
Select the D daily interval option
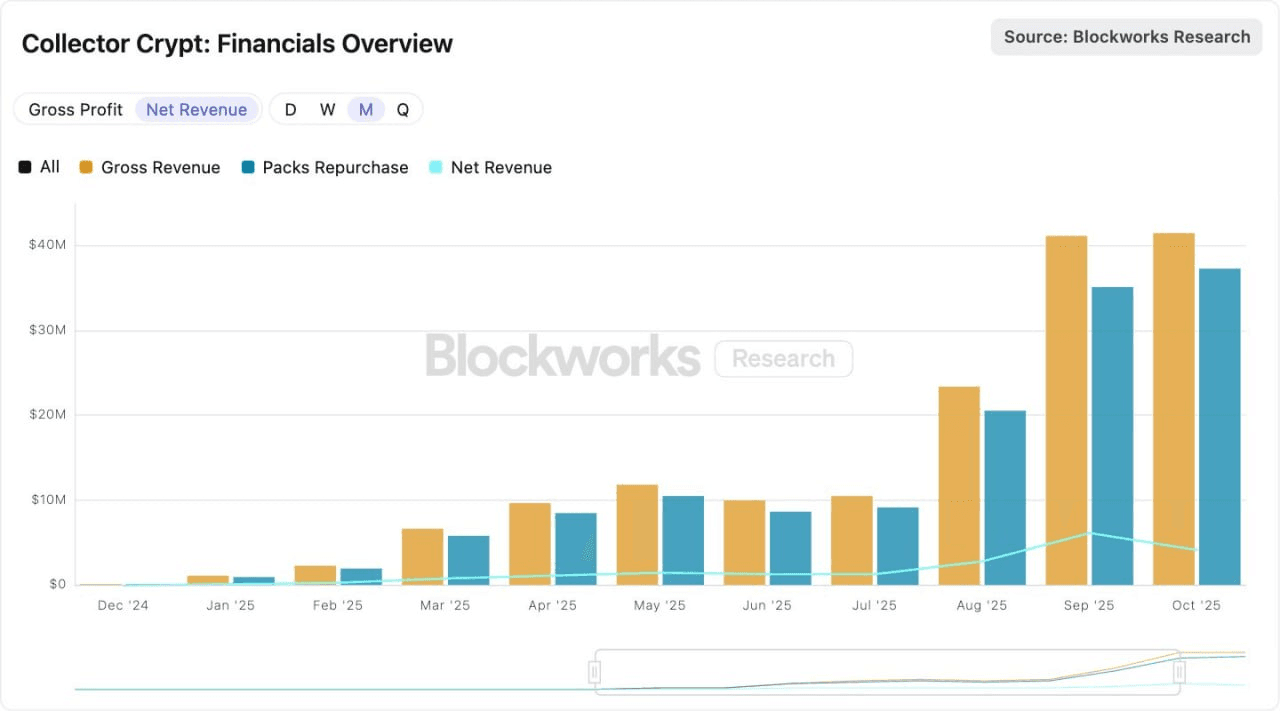(290, 109)
